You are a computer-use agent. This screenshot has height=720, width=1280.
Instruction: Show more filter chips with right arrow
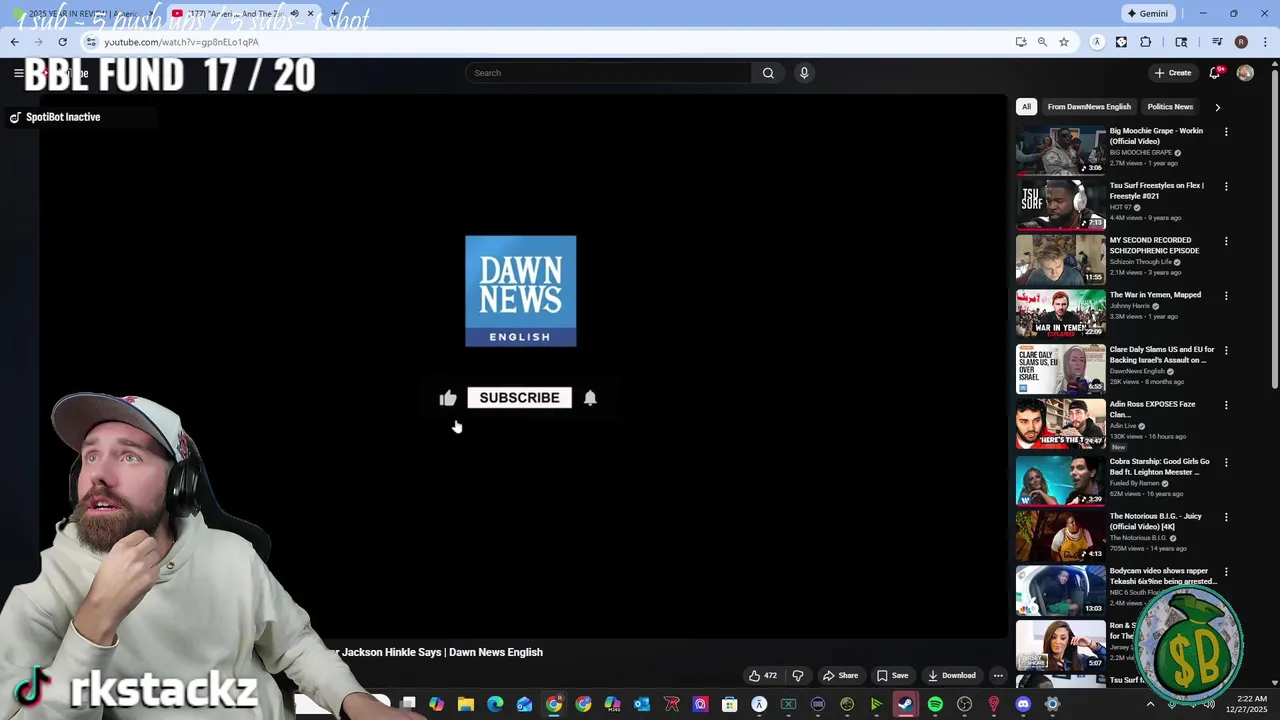click(x=1217, y=107)
